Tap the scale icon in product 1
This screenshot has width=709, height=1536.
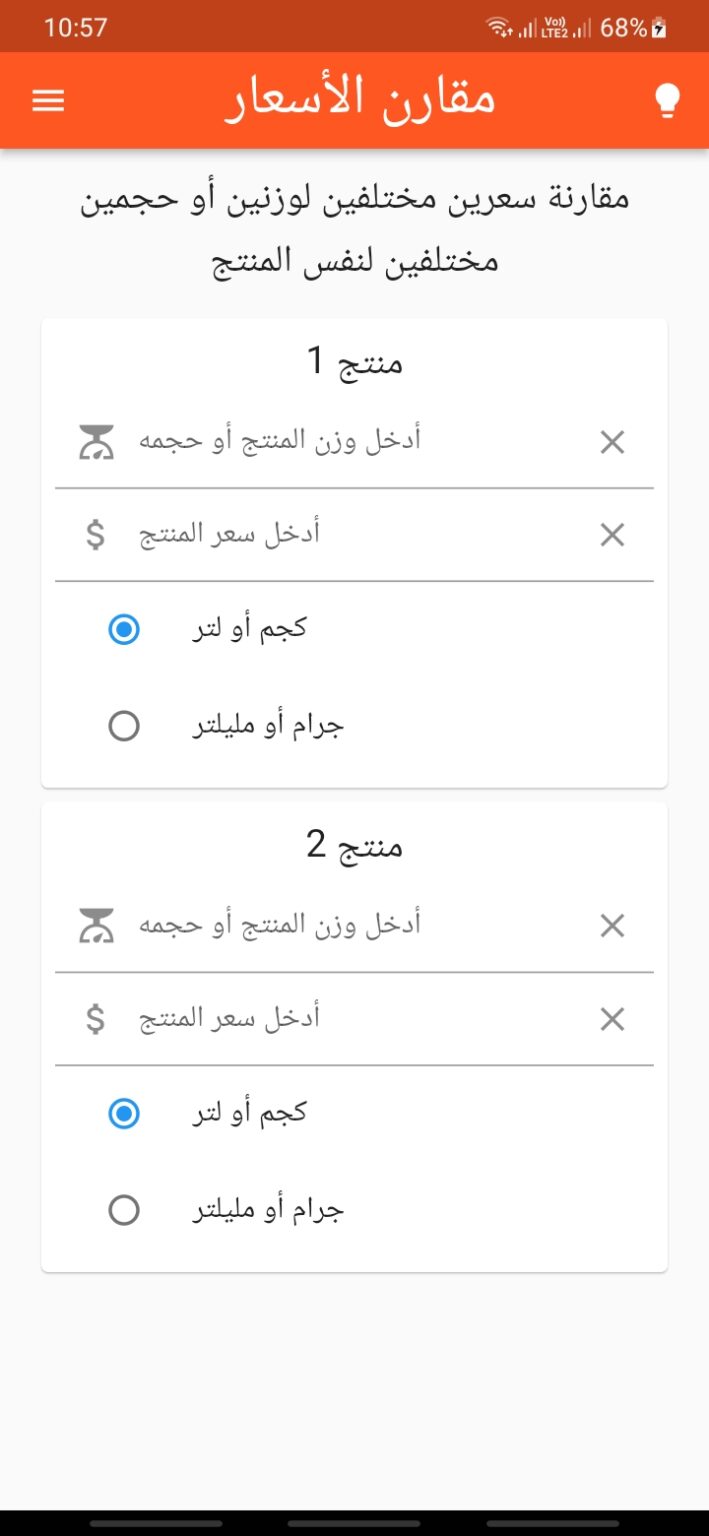[97, 442]
